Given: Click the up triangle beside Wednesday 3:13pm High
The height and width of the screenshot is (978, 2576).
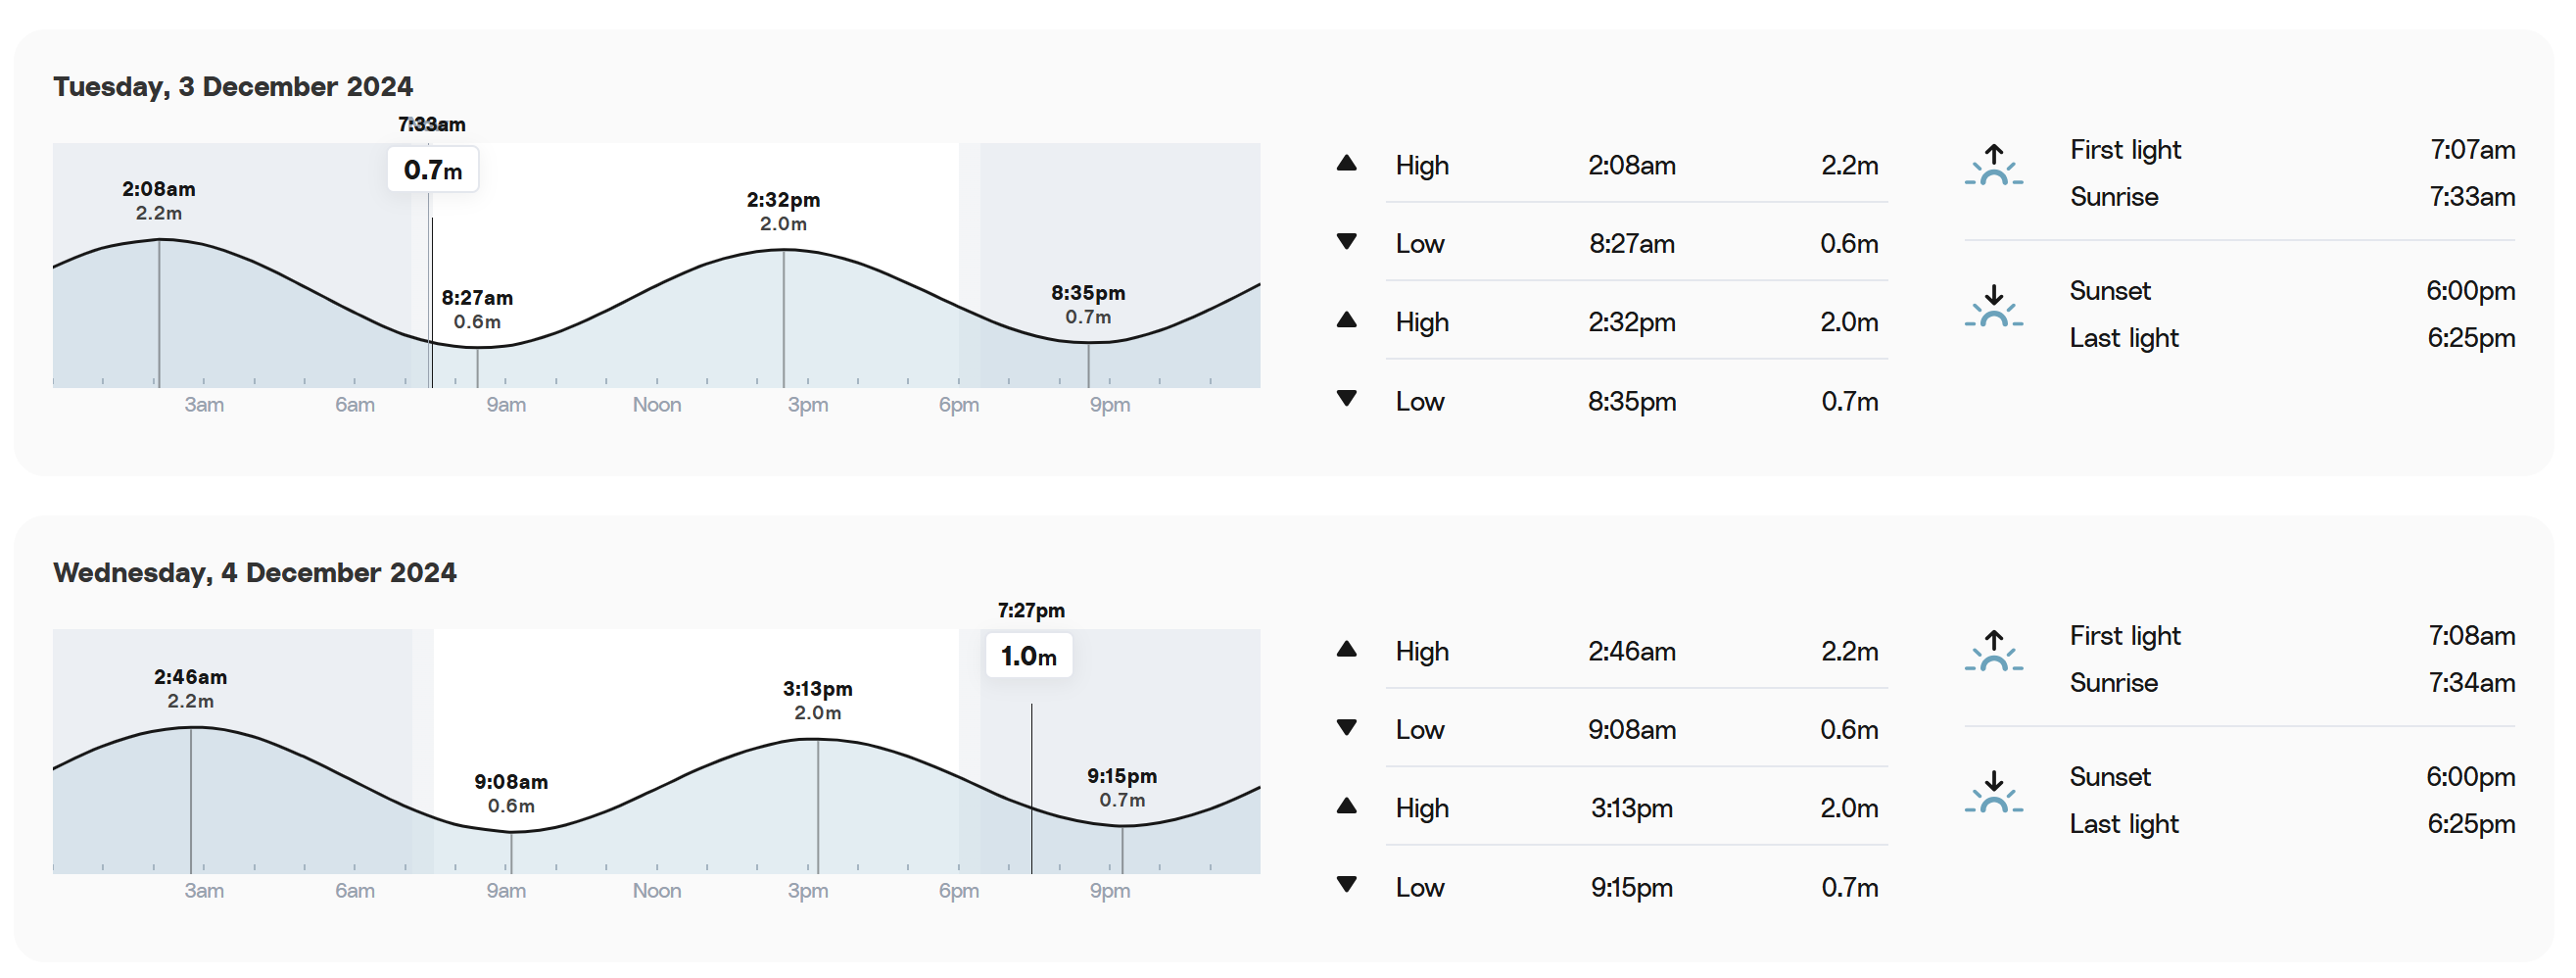Looking at the screenshot, I should pyautogui.click(x=1346, y=806).
